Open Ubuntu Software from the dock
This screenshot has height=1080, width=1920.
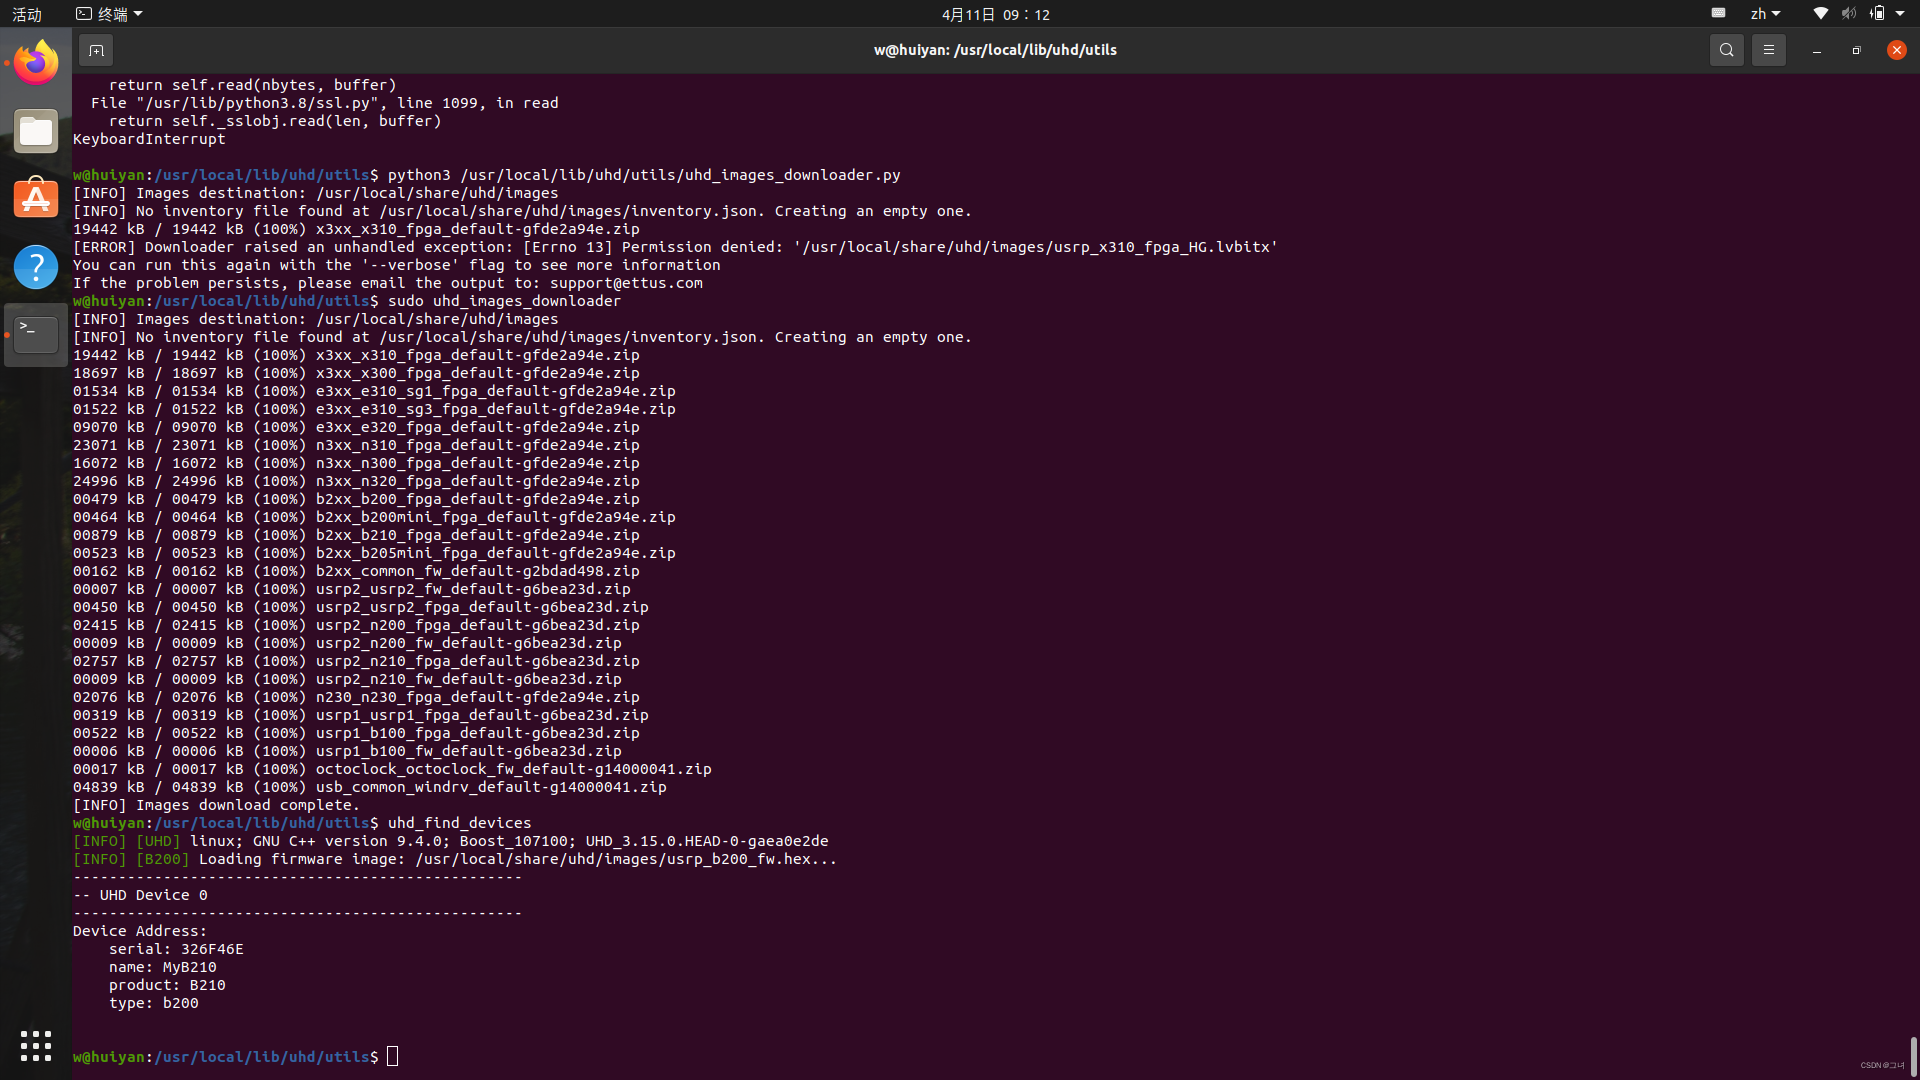click(x=35, y=198)
